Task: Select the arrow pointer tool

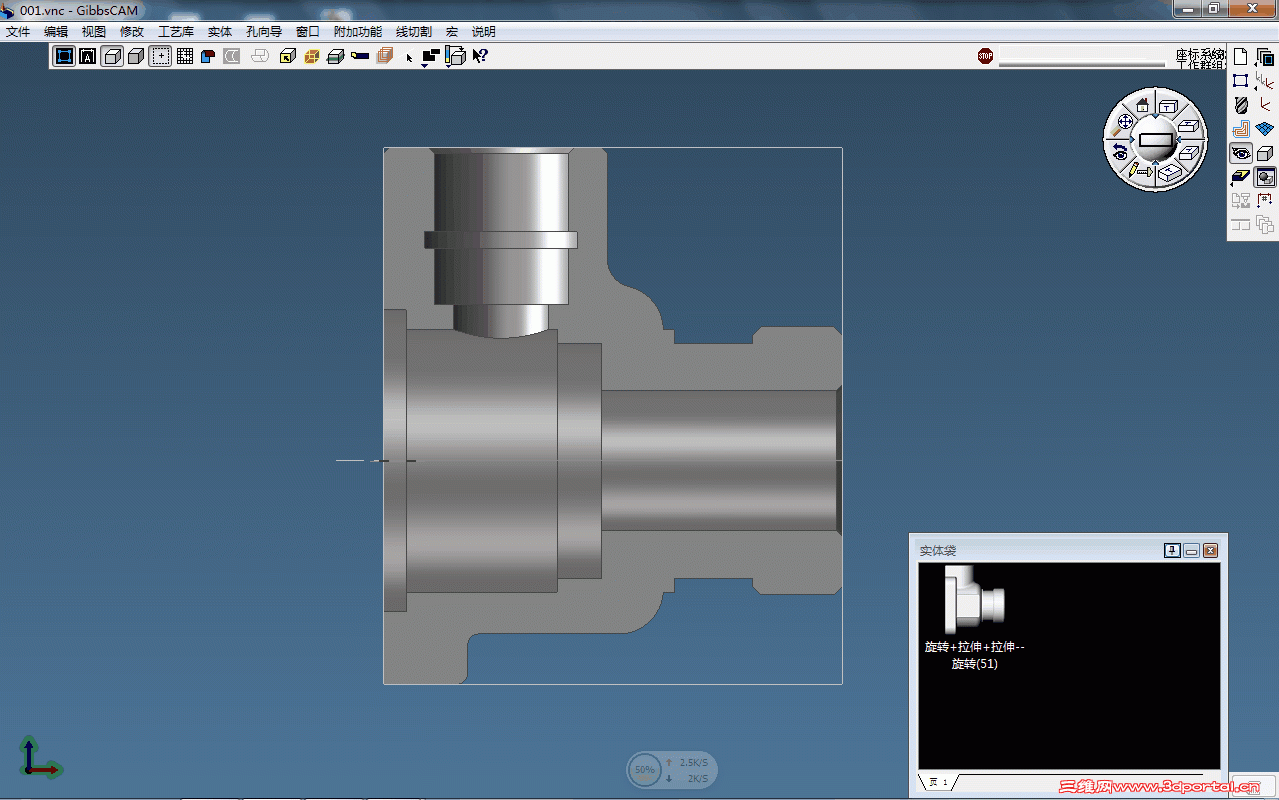Action: point(410,57)
